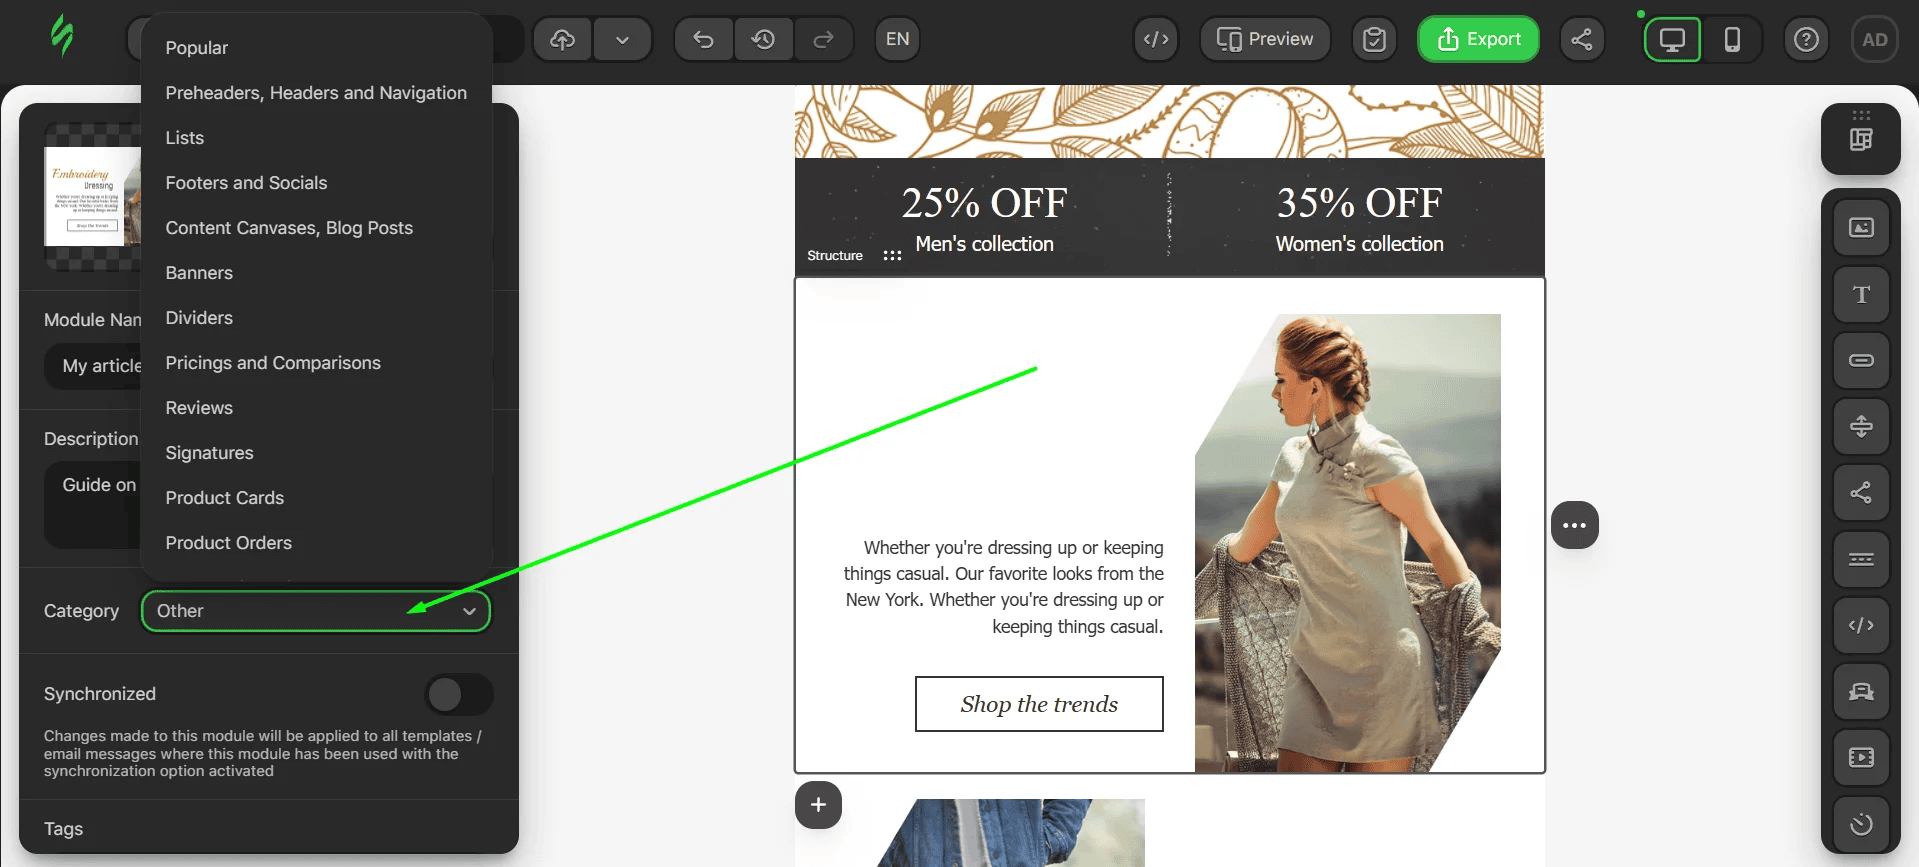This screenshot has width=1919, height=867.
Task: Switch to desktop view mode
Action: point(1672,39)
